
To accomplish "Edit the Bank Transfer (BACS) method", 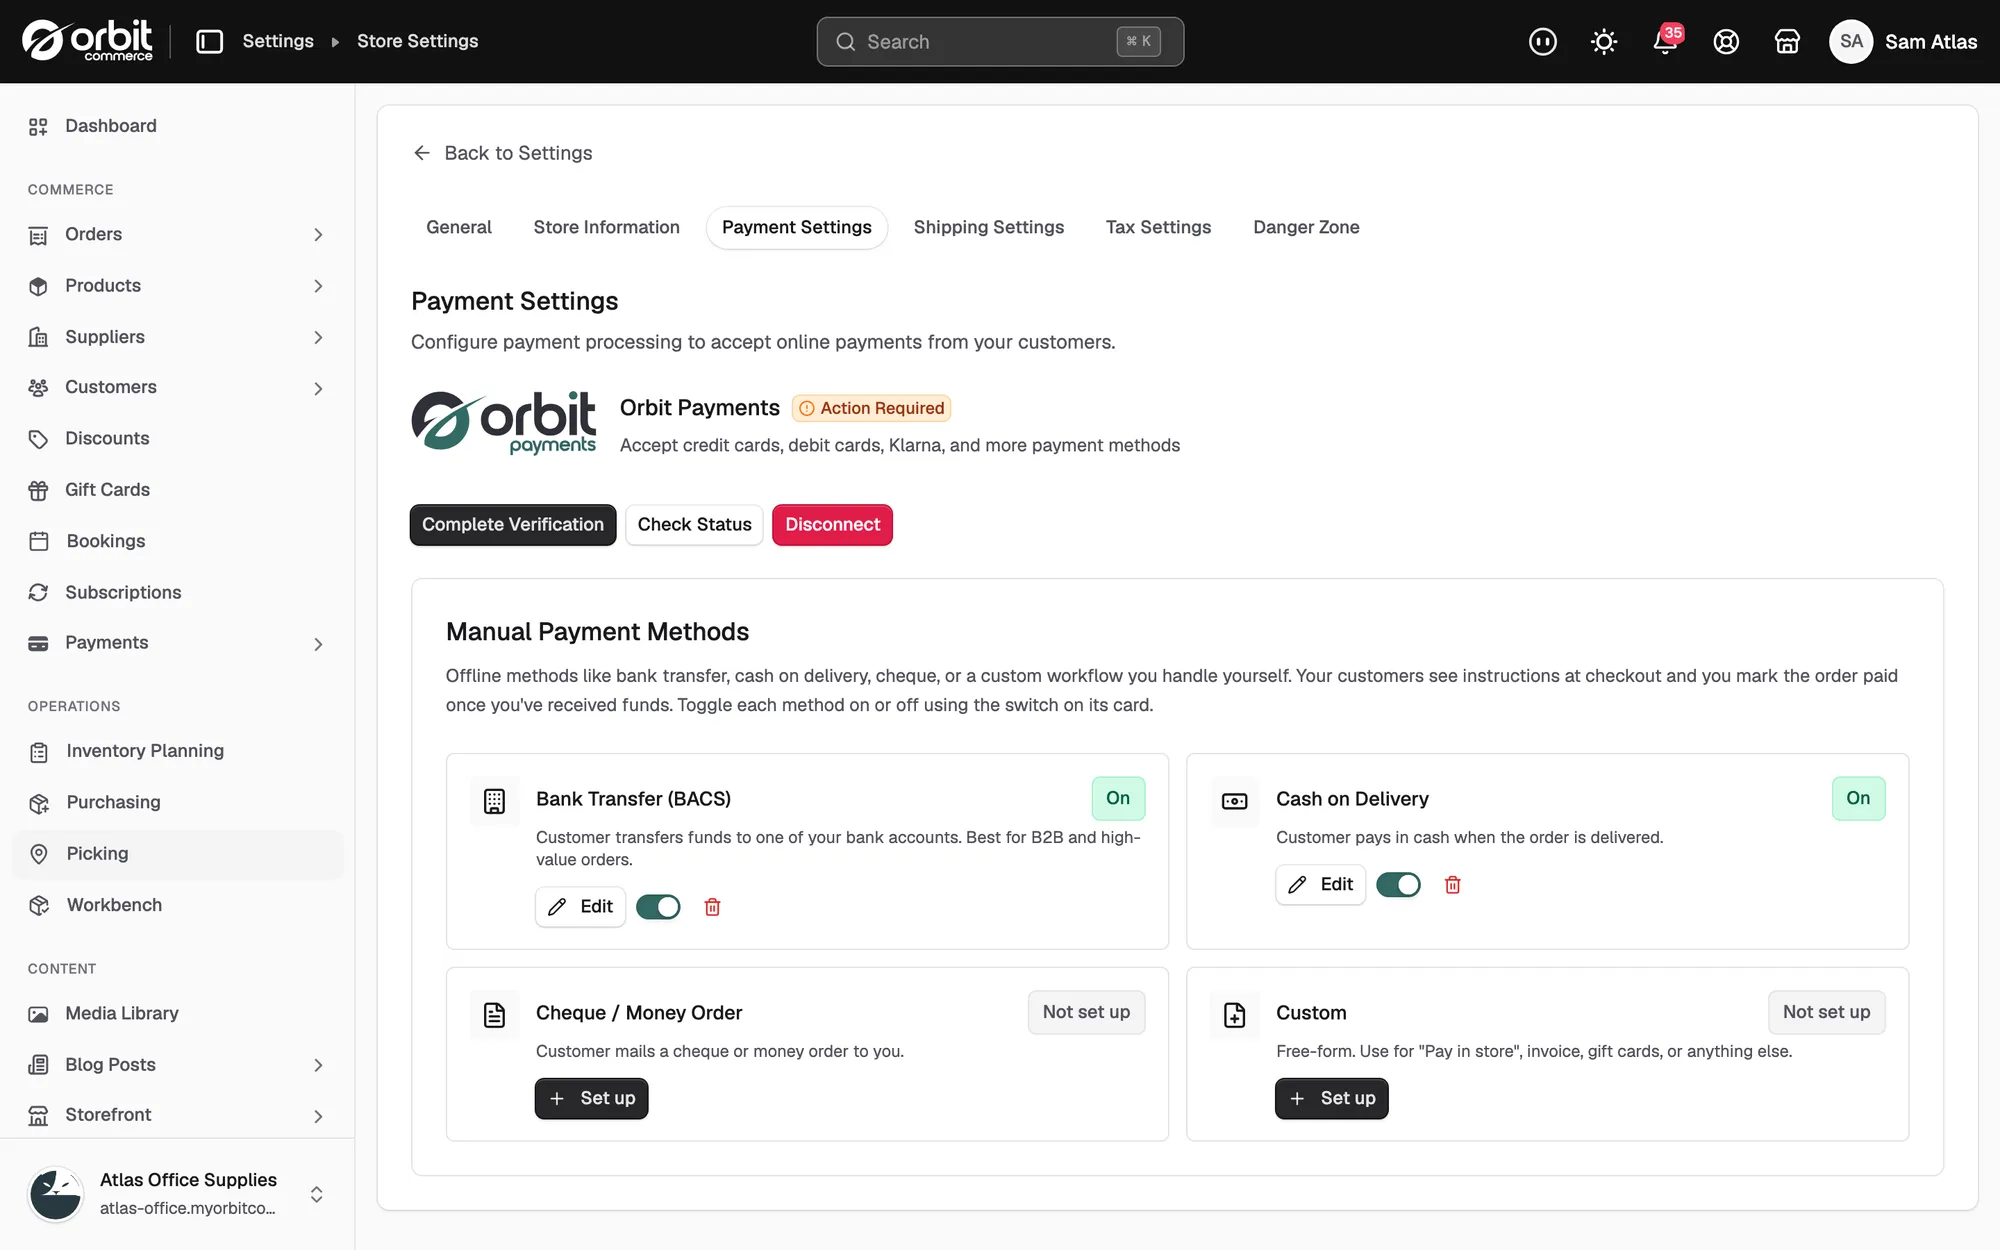I will pyautogui.click(x=580, y=907).
